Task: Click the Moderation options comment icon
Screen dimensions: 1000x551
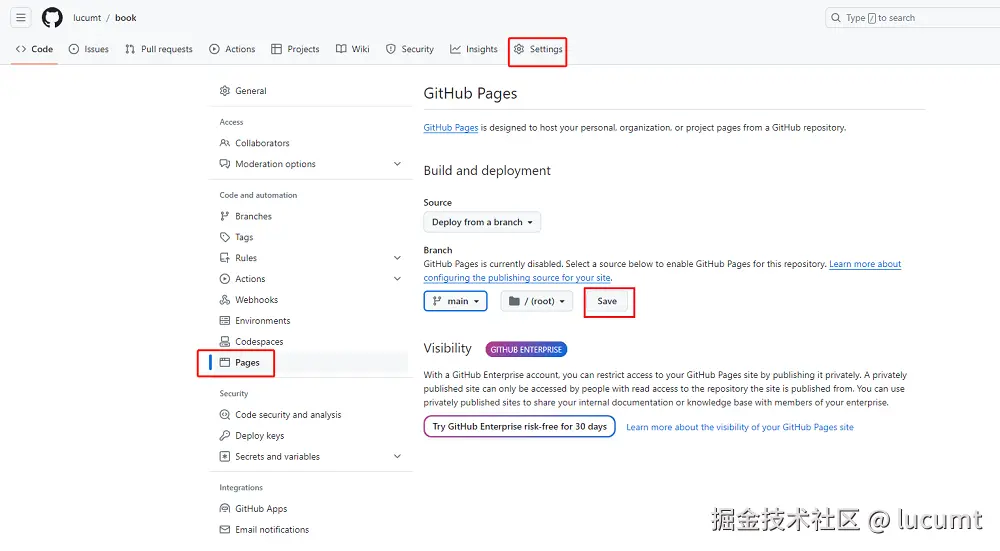Action: (224, 164)
